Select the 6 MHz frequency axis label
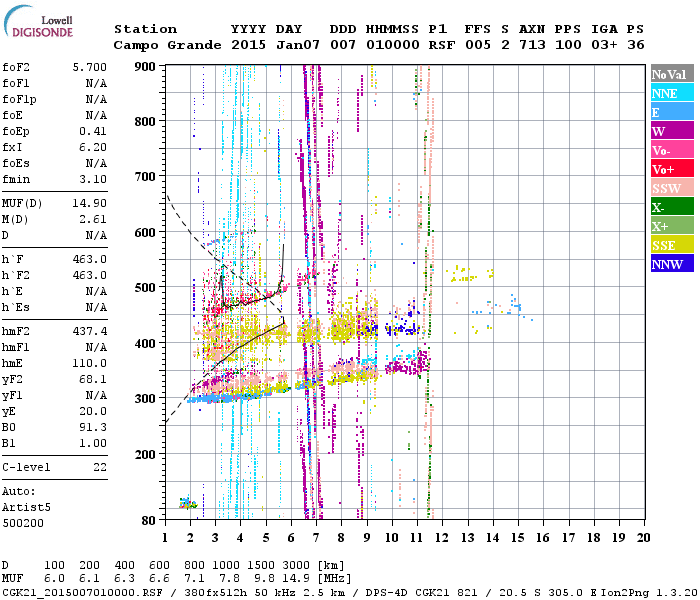 pyautogui.click(x=291, y=538)
